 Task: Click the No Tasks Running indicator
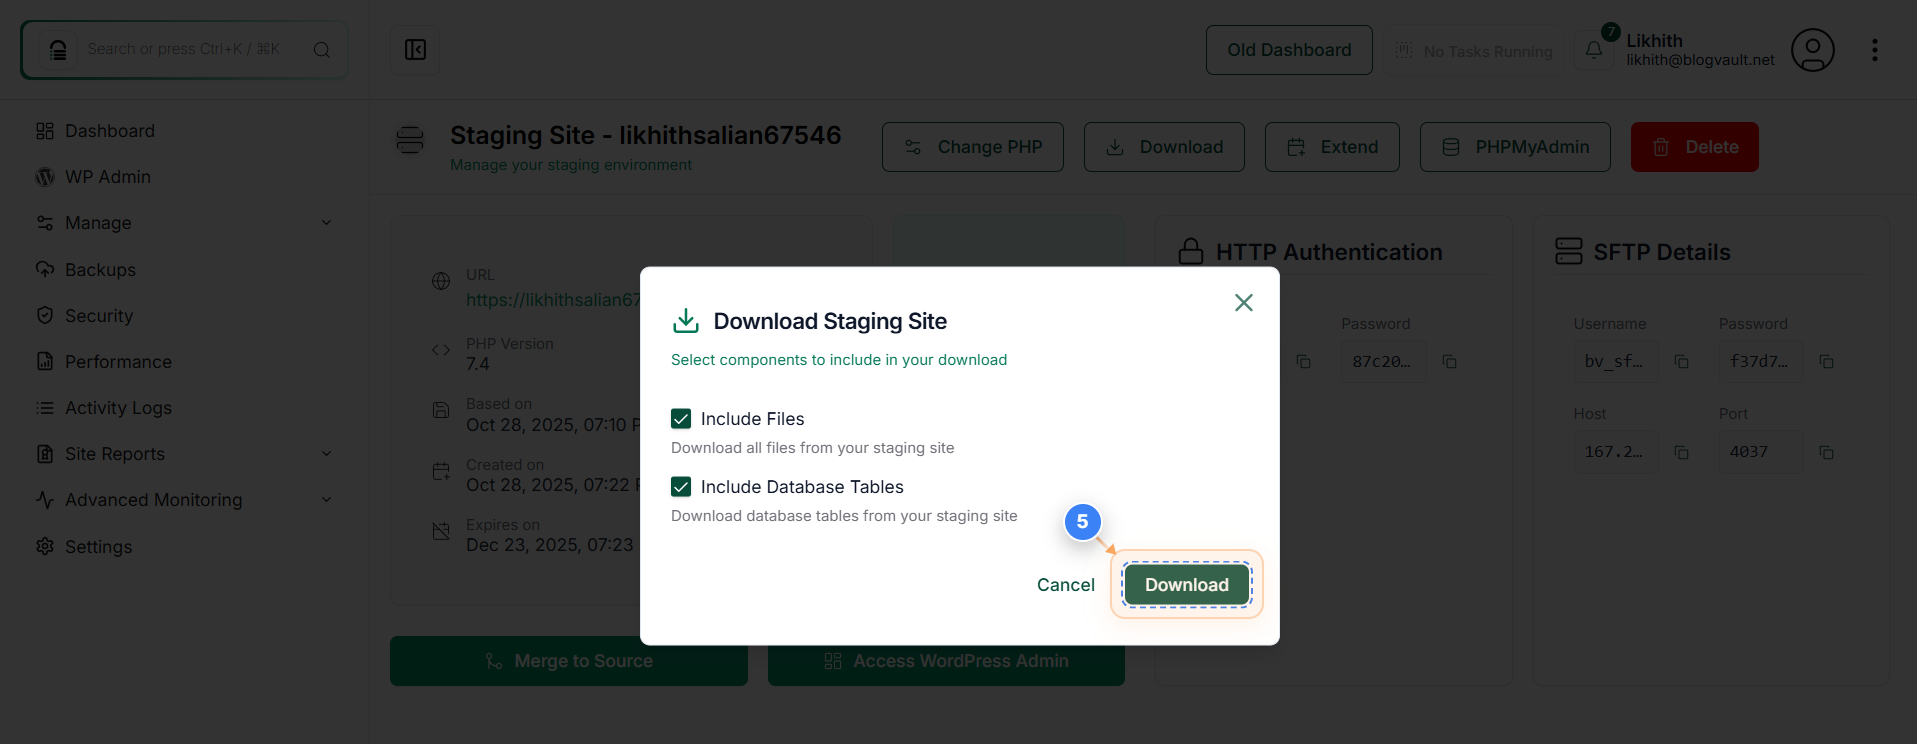[x=1473, y=51]
